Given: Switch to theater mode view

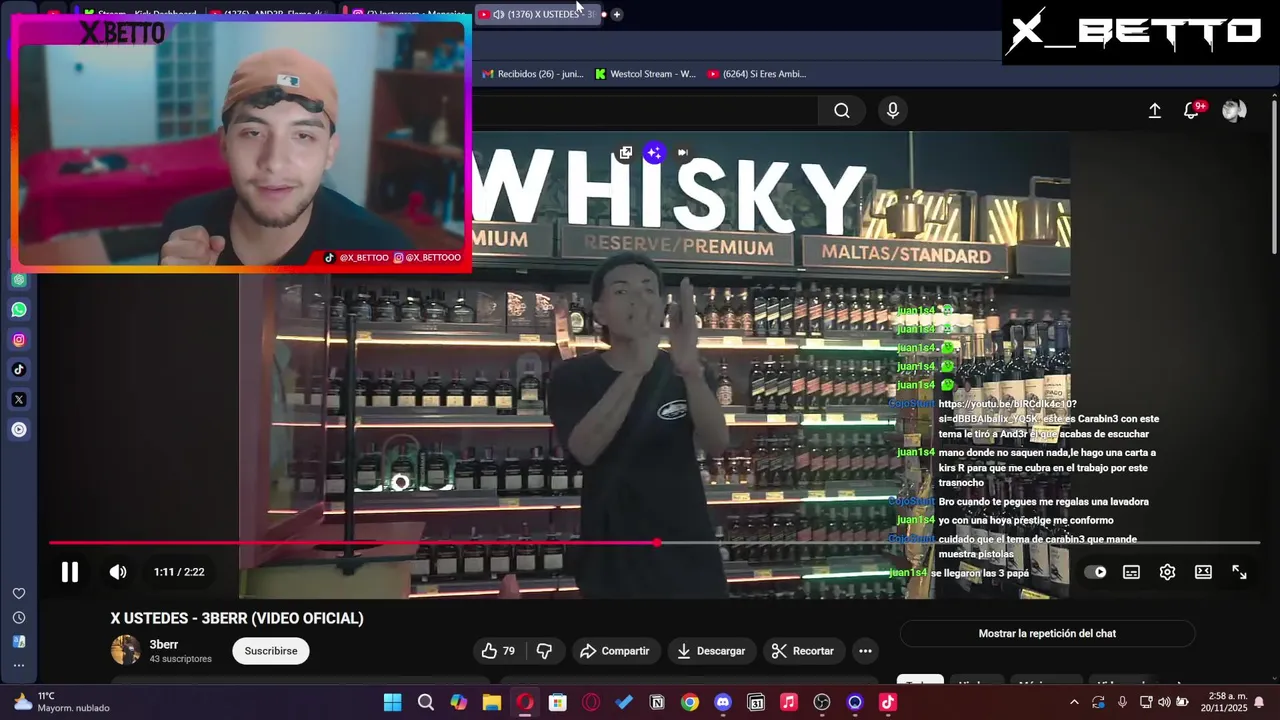Looking at the screenshot, I should pos(1203,572).
